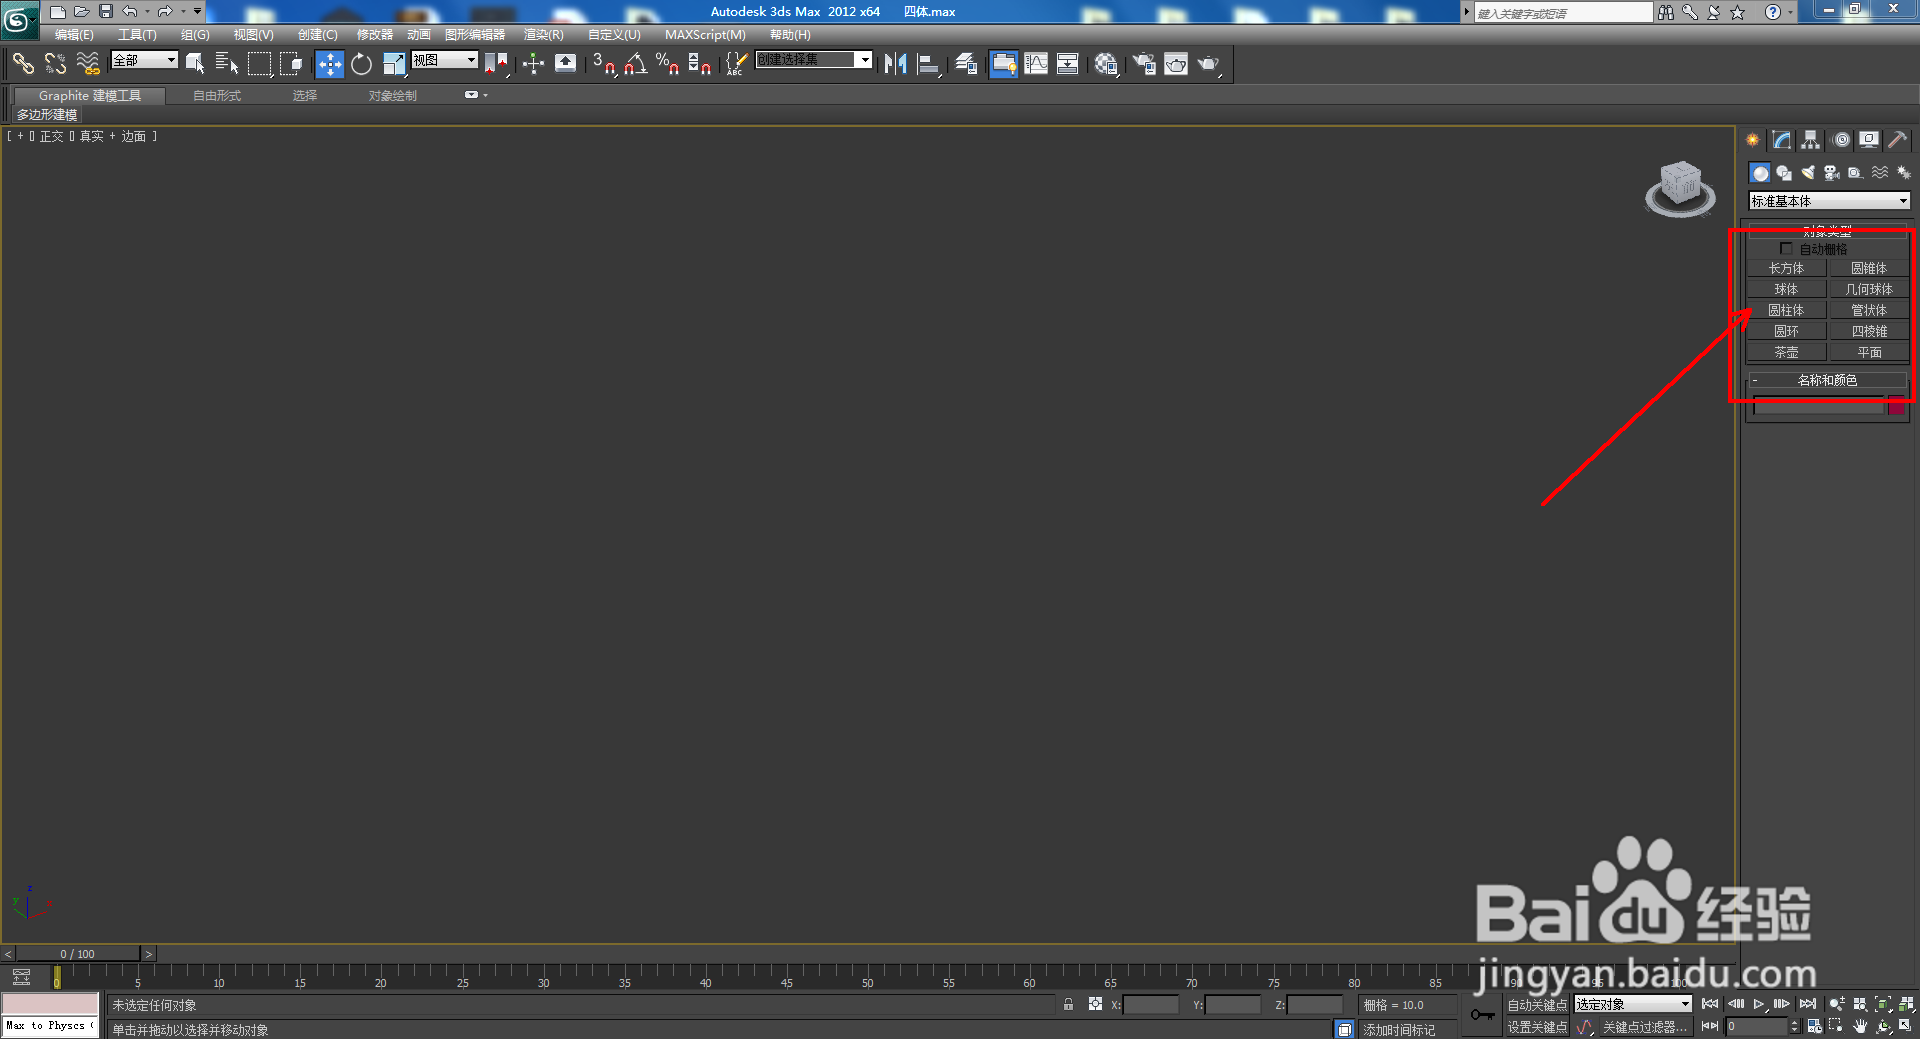The image size is (1920, 1039).
Task: Click the object name input field
Action: tap(1818, 405)
